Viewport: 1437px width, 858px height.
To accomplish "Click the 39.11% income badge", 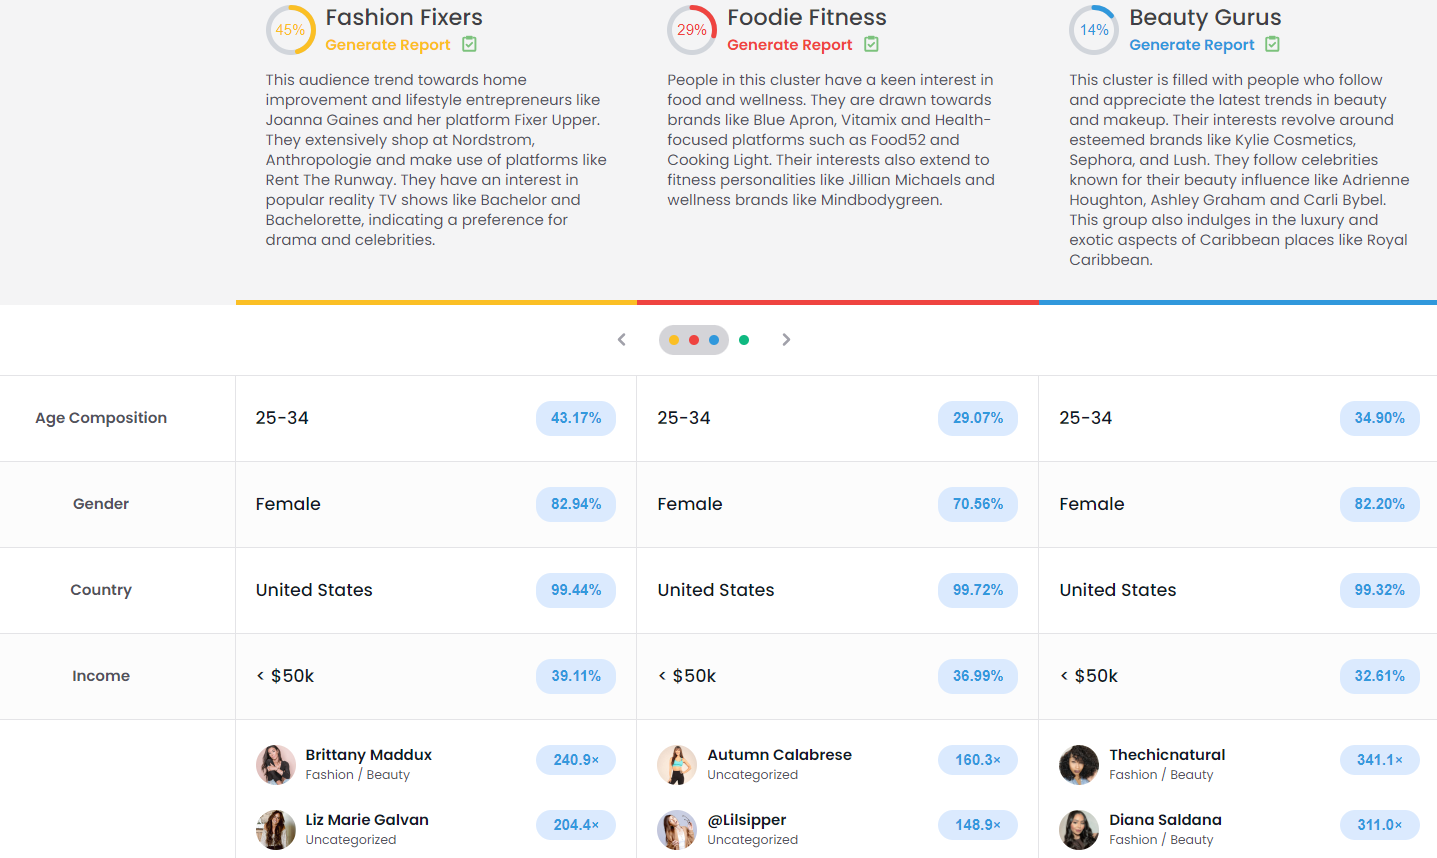I will point(576,676).
